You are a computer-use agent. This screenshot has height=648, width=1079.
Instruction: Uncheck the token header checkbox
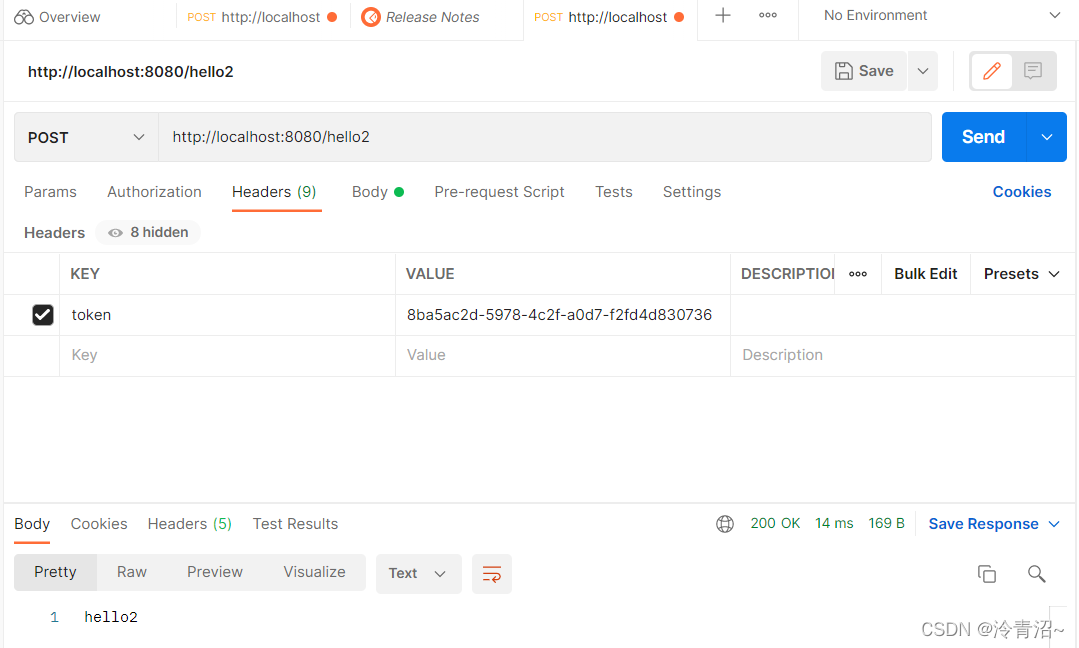click(x=43, y=315)
